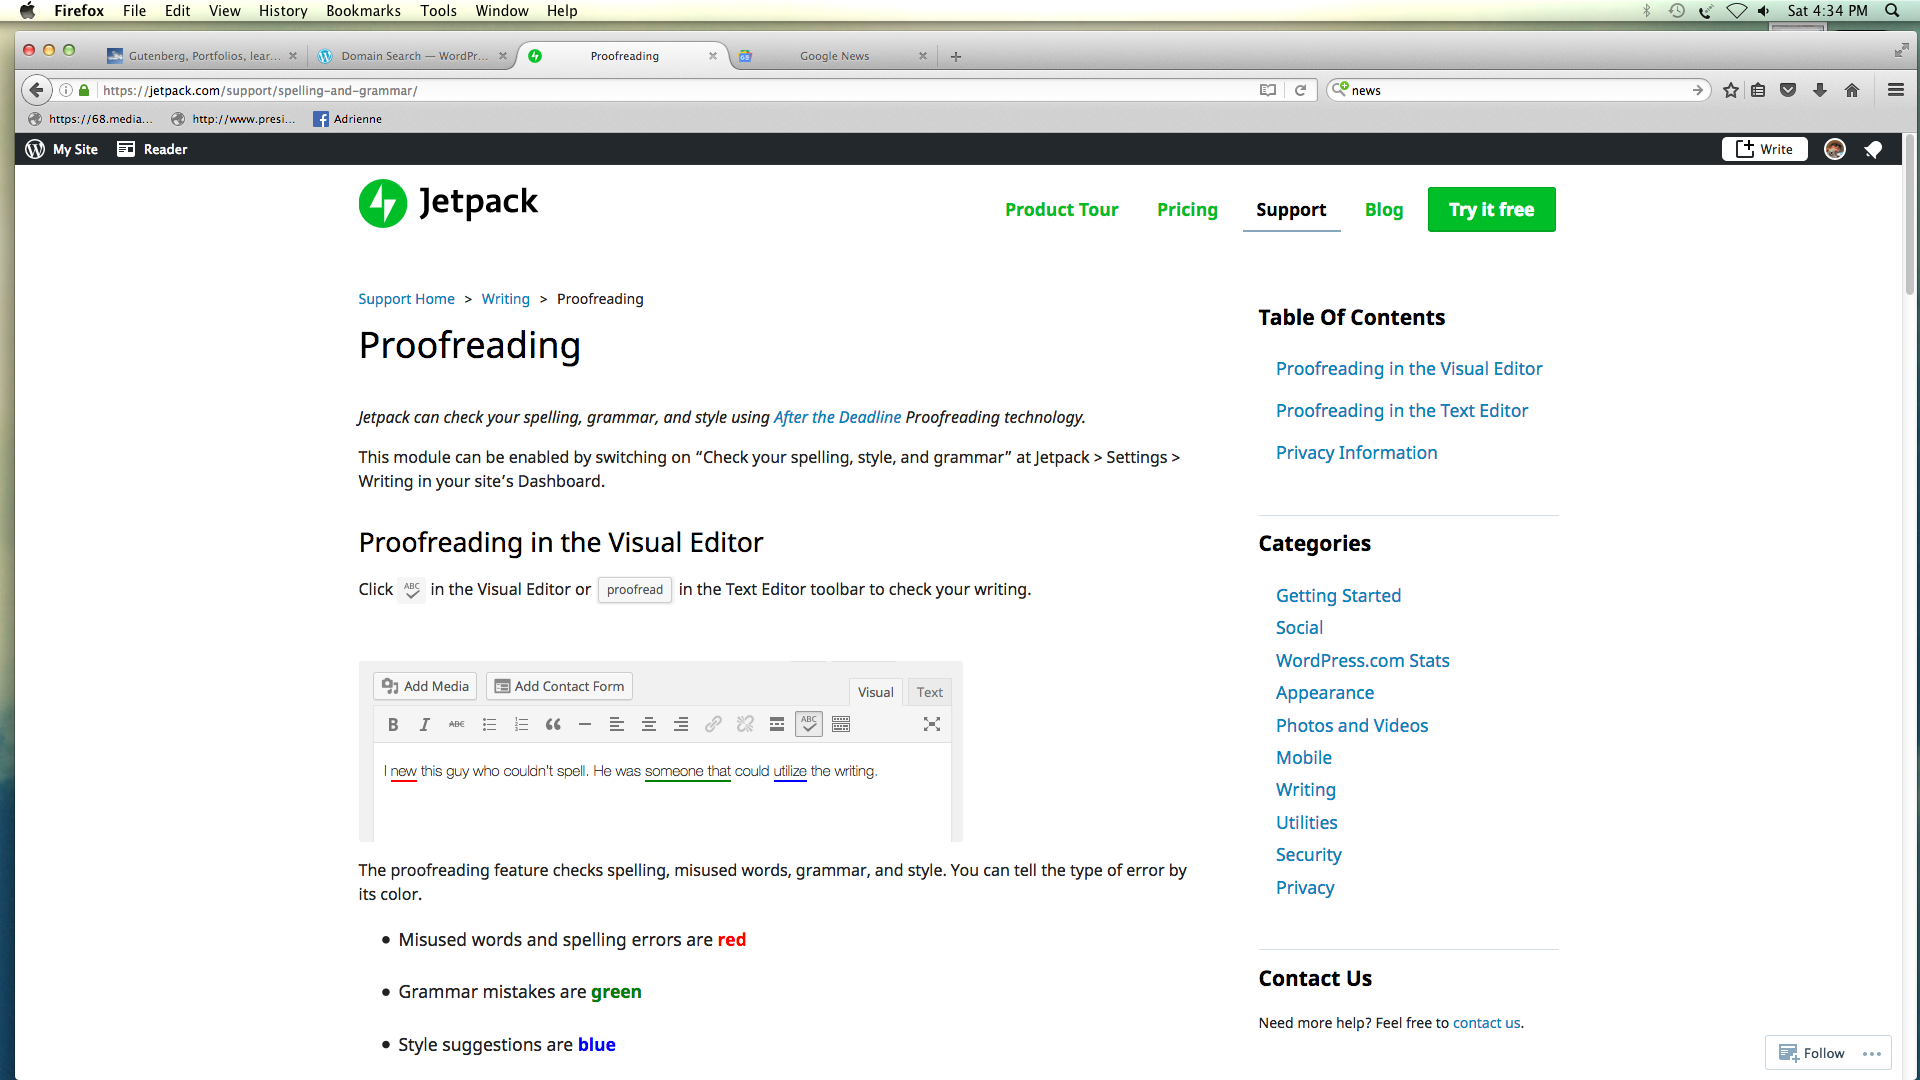This screenshot has height=1080, width=1920.
Task: Expand the Follow button options ellipsis
Action: [x=1872, y=1053]
